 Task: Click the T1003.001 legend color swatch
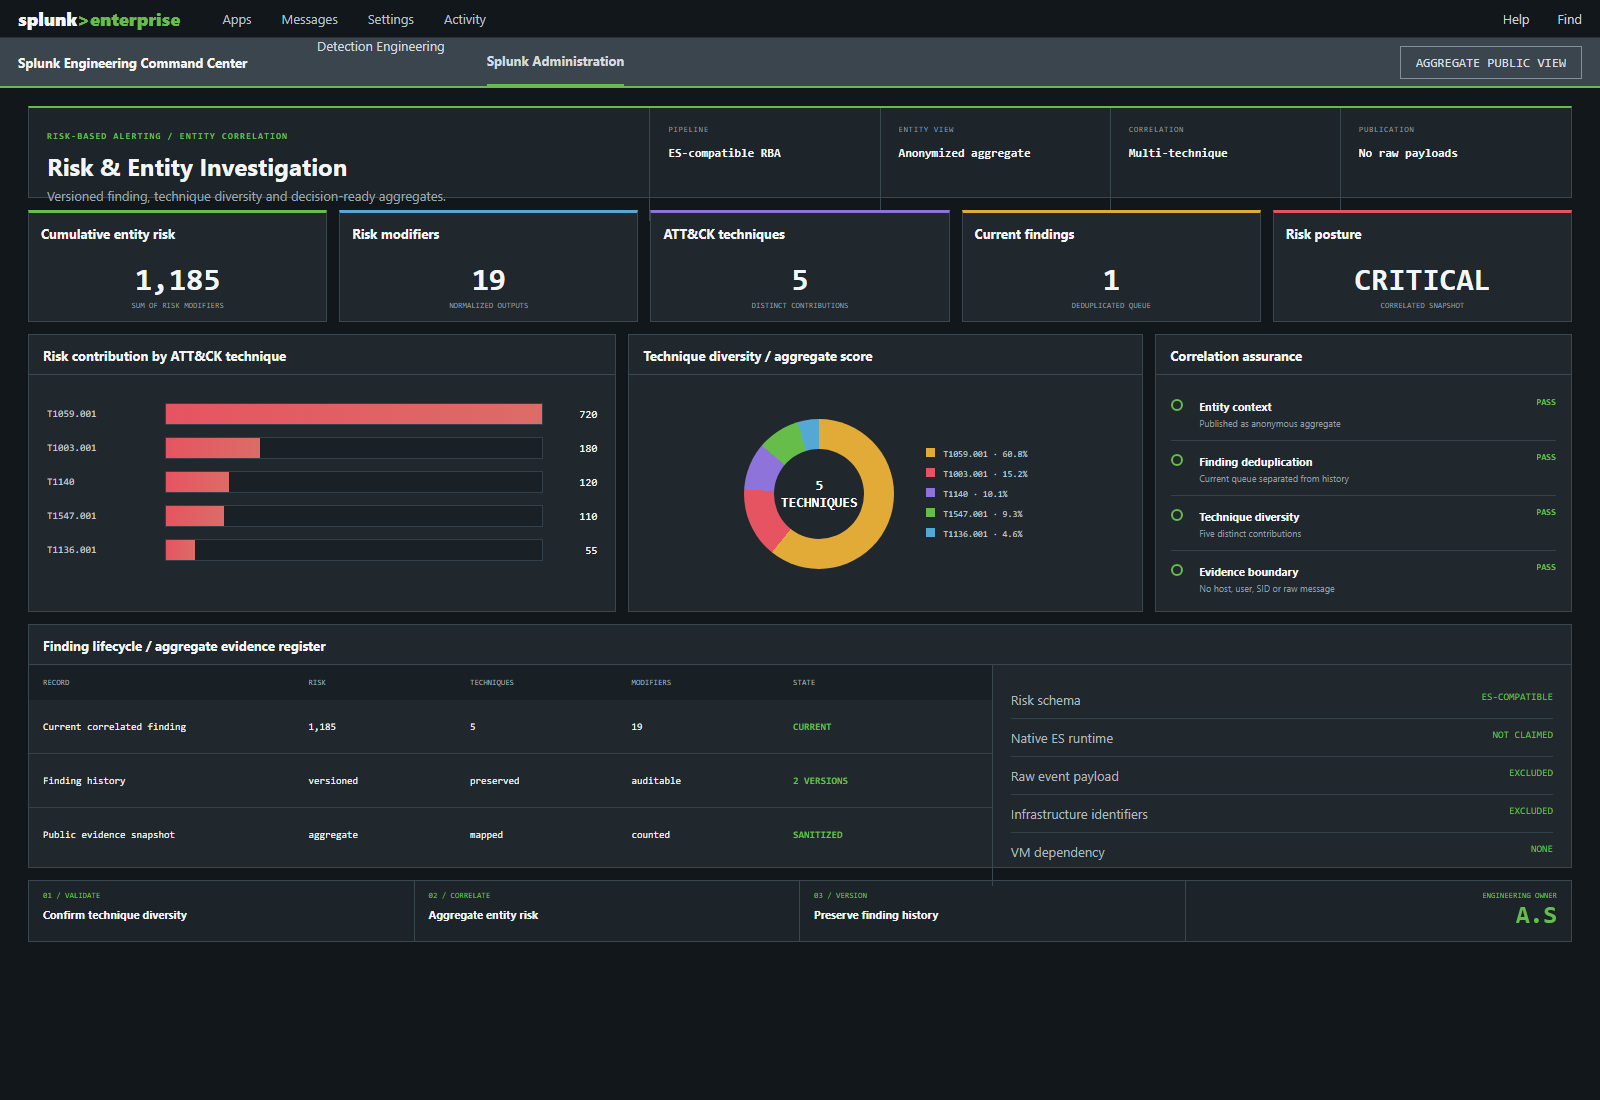point(930,473)
